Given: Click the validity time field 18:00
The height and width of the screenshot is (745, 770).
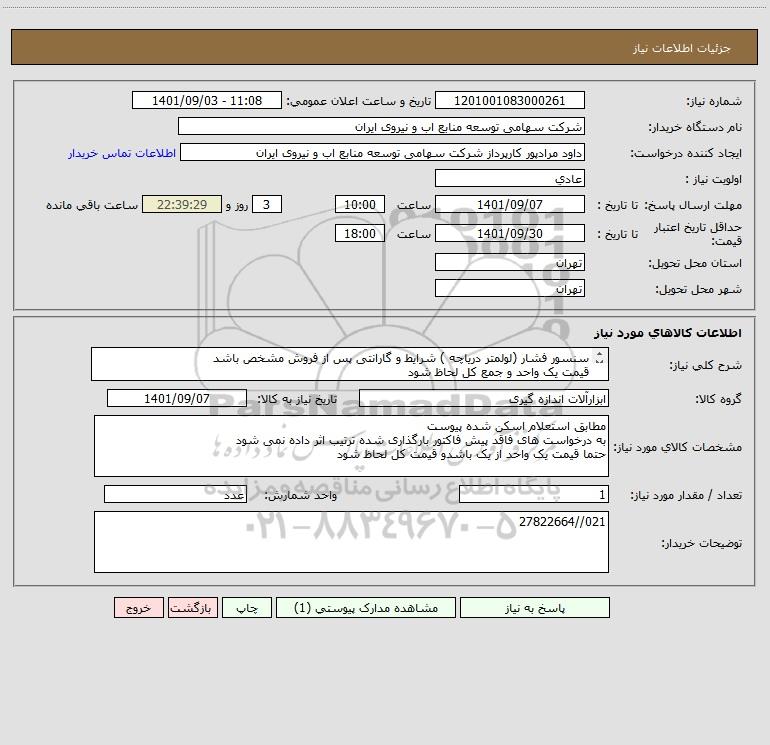Looking at the screenshot, I should [x=359, y=233].
